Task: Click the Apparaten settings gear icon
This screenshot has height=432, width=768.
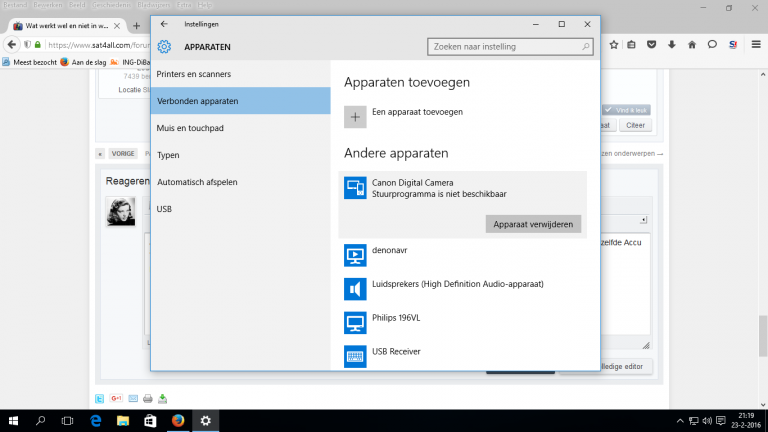Action: click(165, 46)
